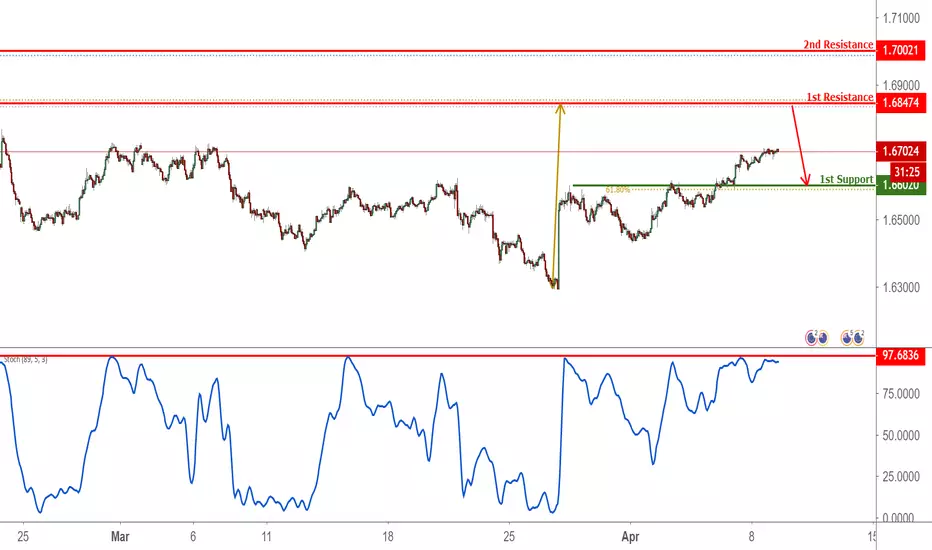Open the orange-ringed event icon with badge 2
Image resolution: width=932 pixels, height=550 pixels.
858,338
